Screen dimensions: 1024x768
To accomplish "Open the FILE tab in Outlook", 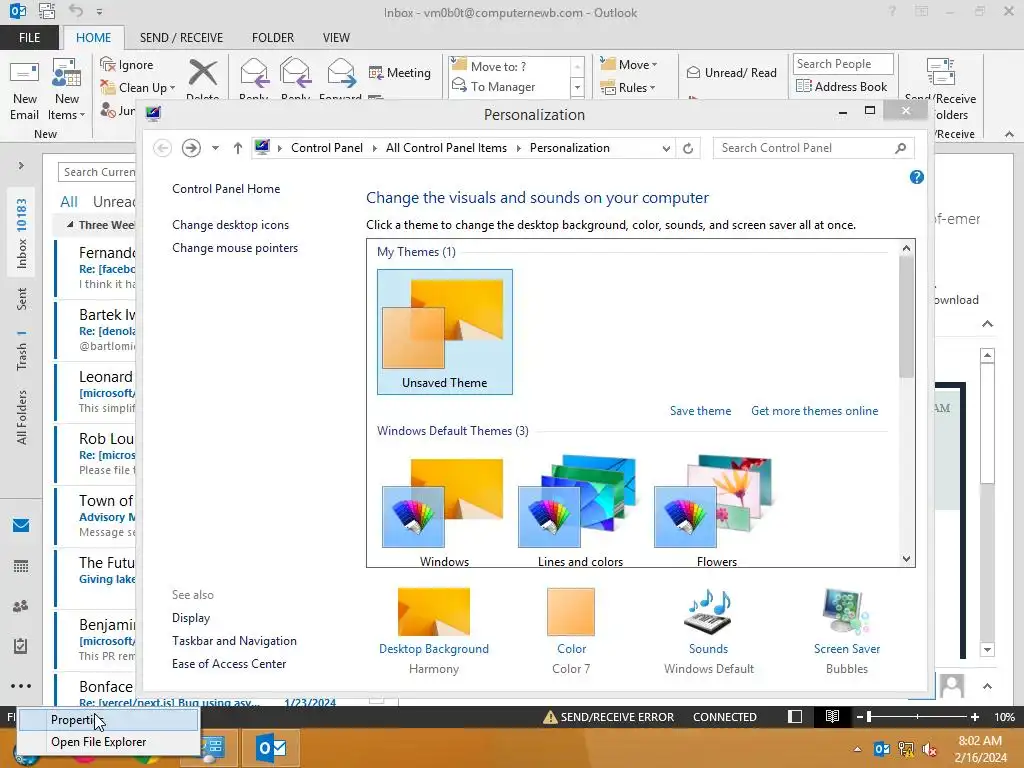I will (29, 38).
